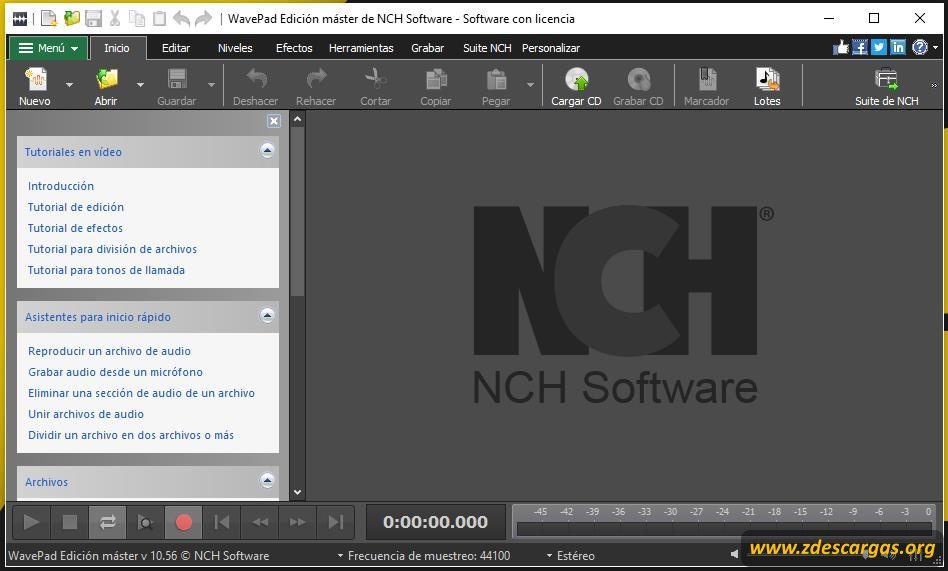This screenshot has height=571, width=948.
Task: Jump to the end of the audio
Action: pyautogui.click(x=336, y=522)
